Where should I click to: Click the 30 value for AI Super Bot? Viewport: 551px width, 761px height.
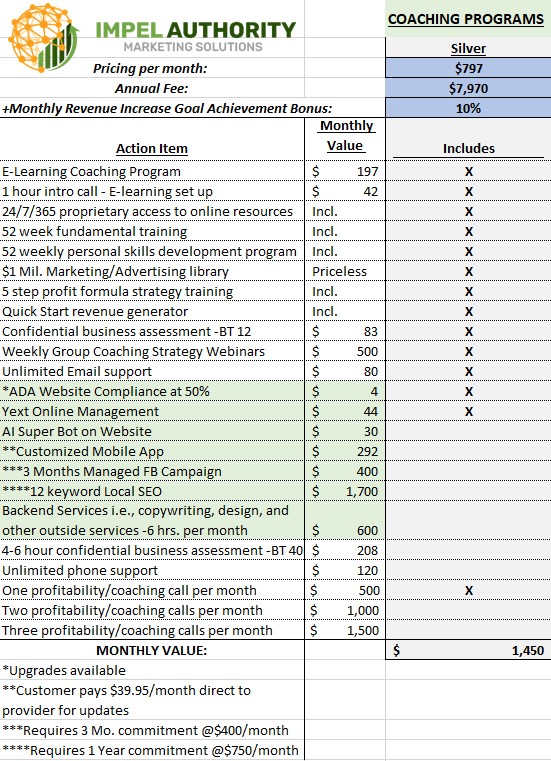point(370,431)
